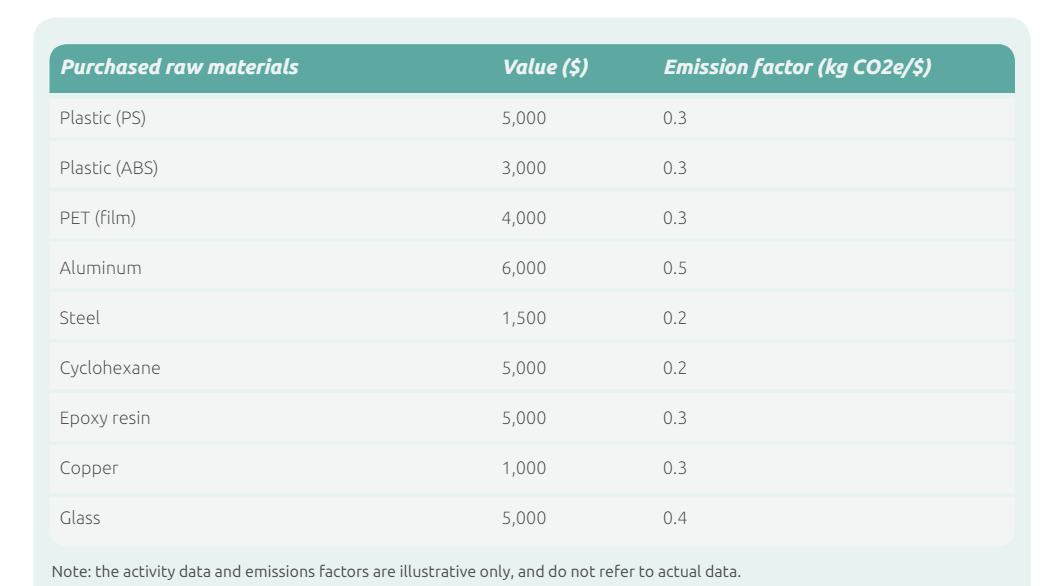The width and height of the screenshot is (1061, 586).
Task: Click Steel's 1,500 value cell
Action: 524,318
